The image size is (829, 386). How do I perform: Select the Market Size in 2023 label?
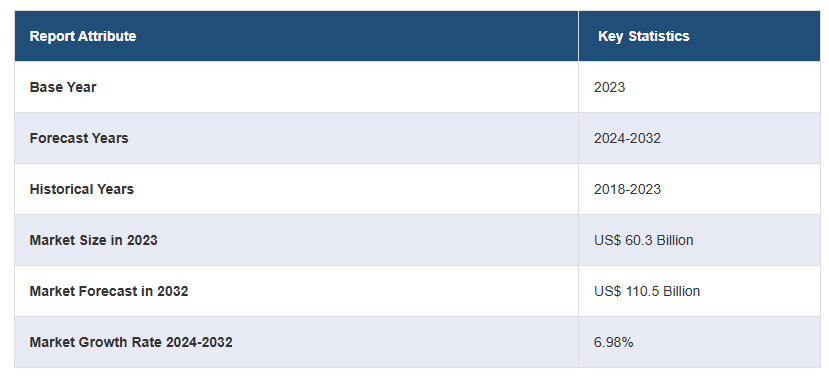click(94, 240)
